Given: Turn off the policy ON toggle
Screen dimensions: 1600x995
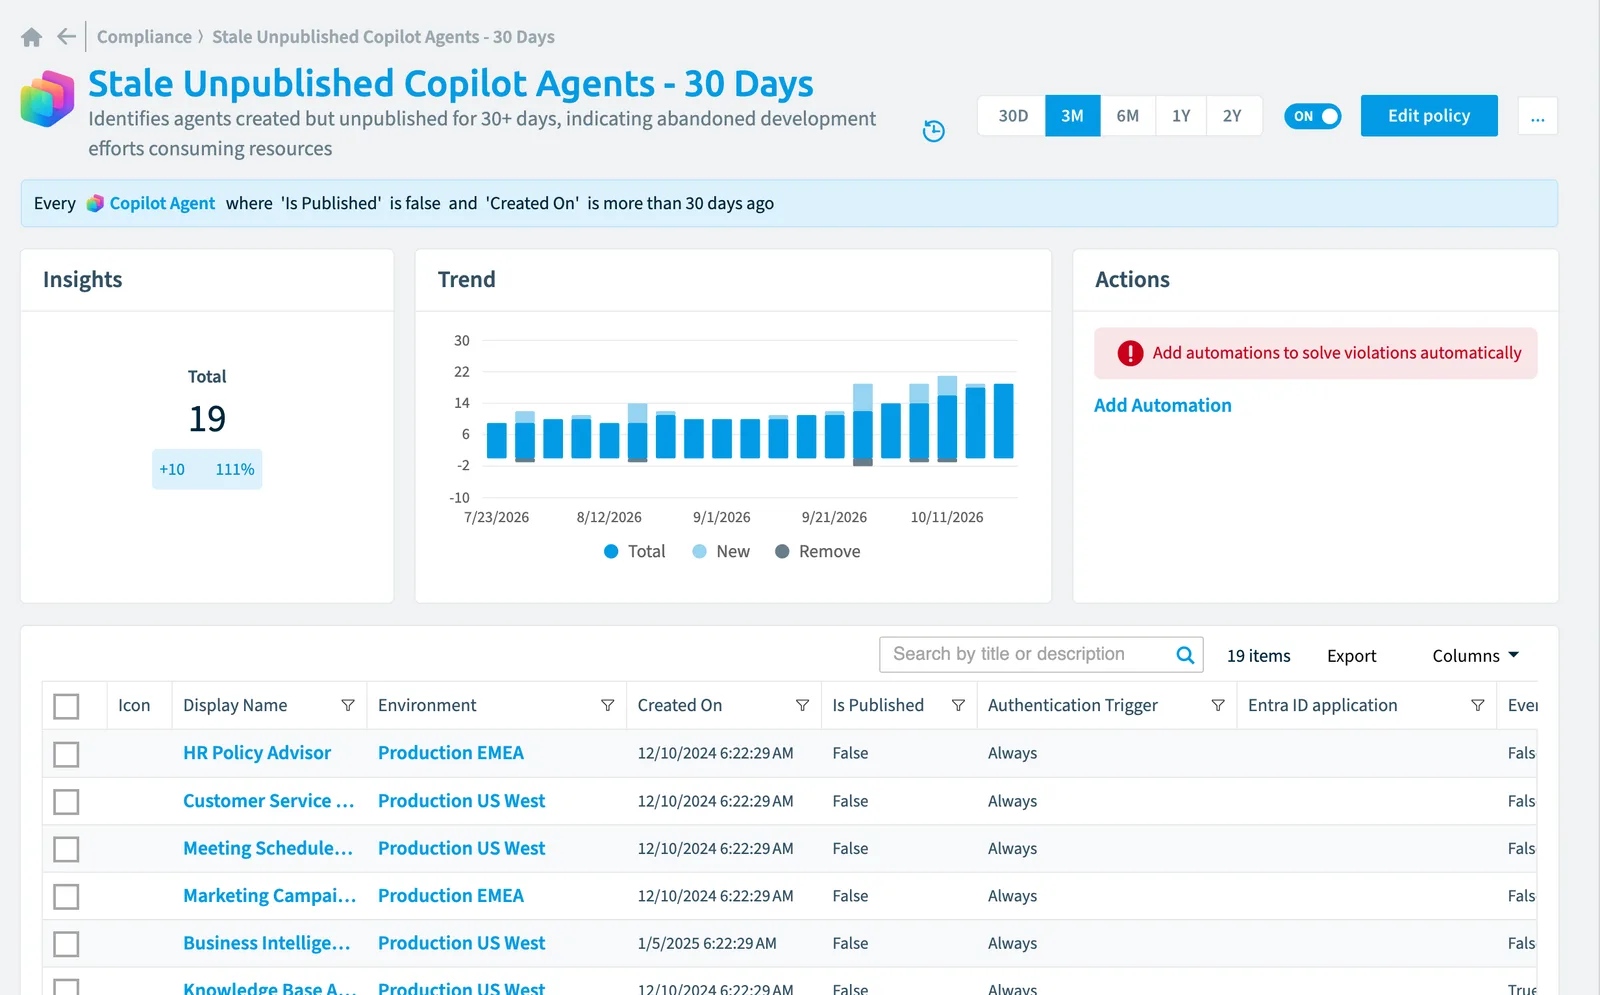Looking at the screenshot, I should 1312,116.
